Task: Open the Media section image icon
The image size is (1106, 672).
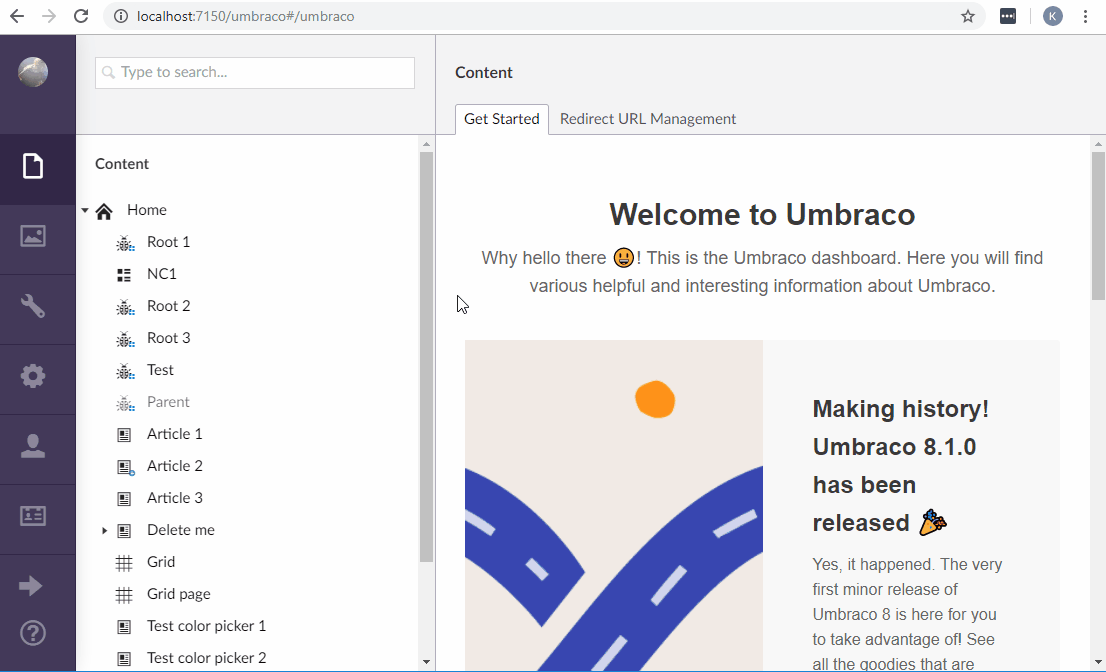Action: pos(33,236)
